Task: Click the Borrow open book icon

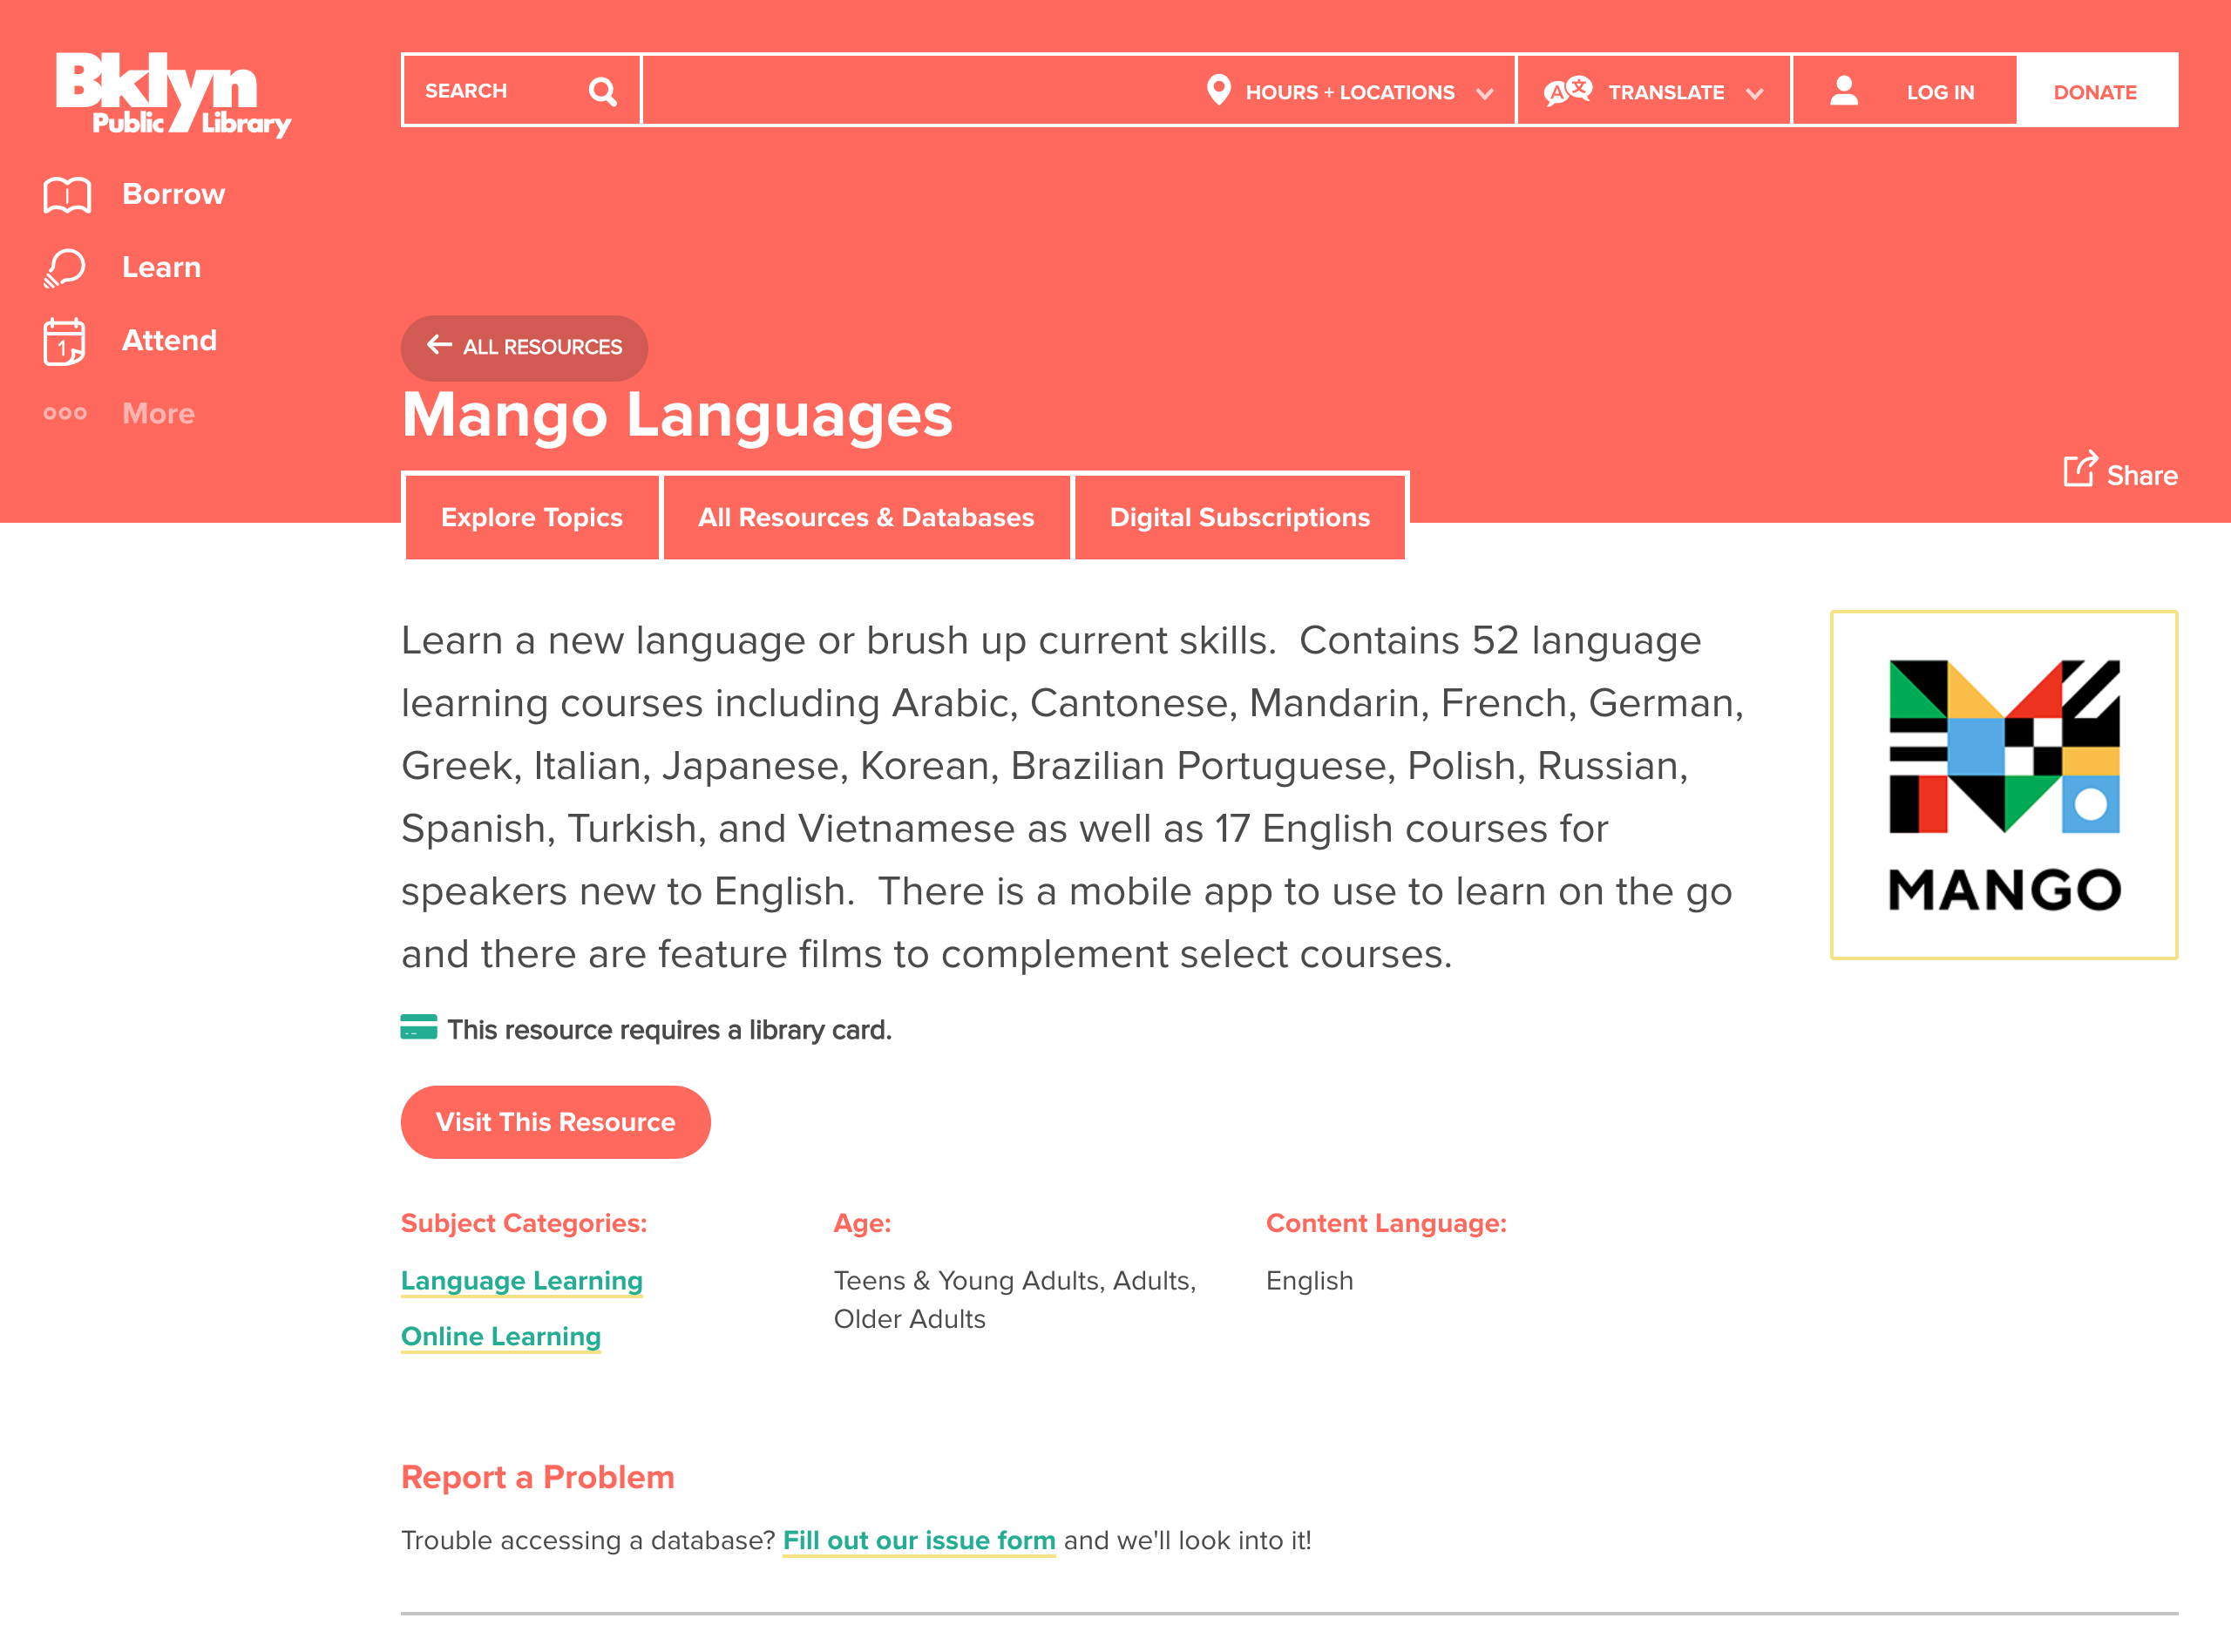Action: [x=67, y=195]
